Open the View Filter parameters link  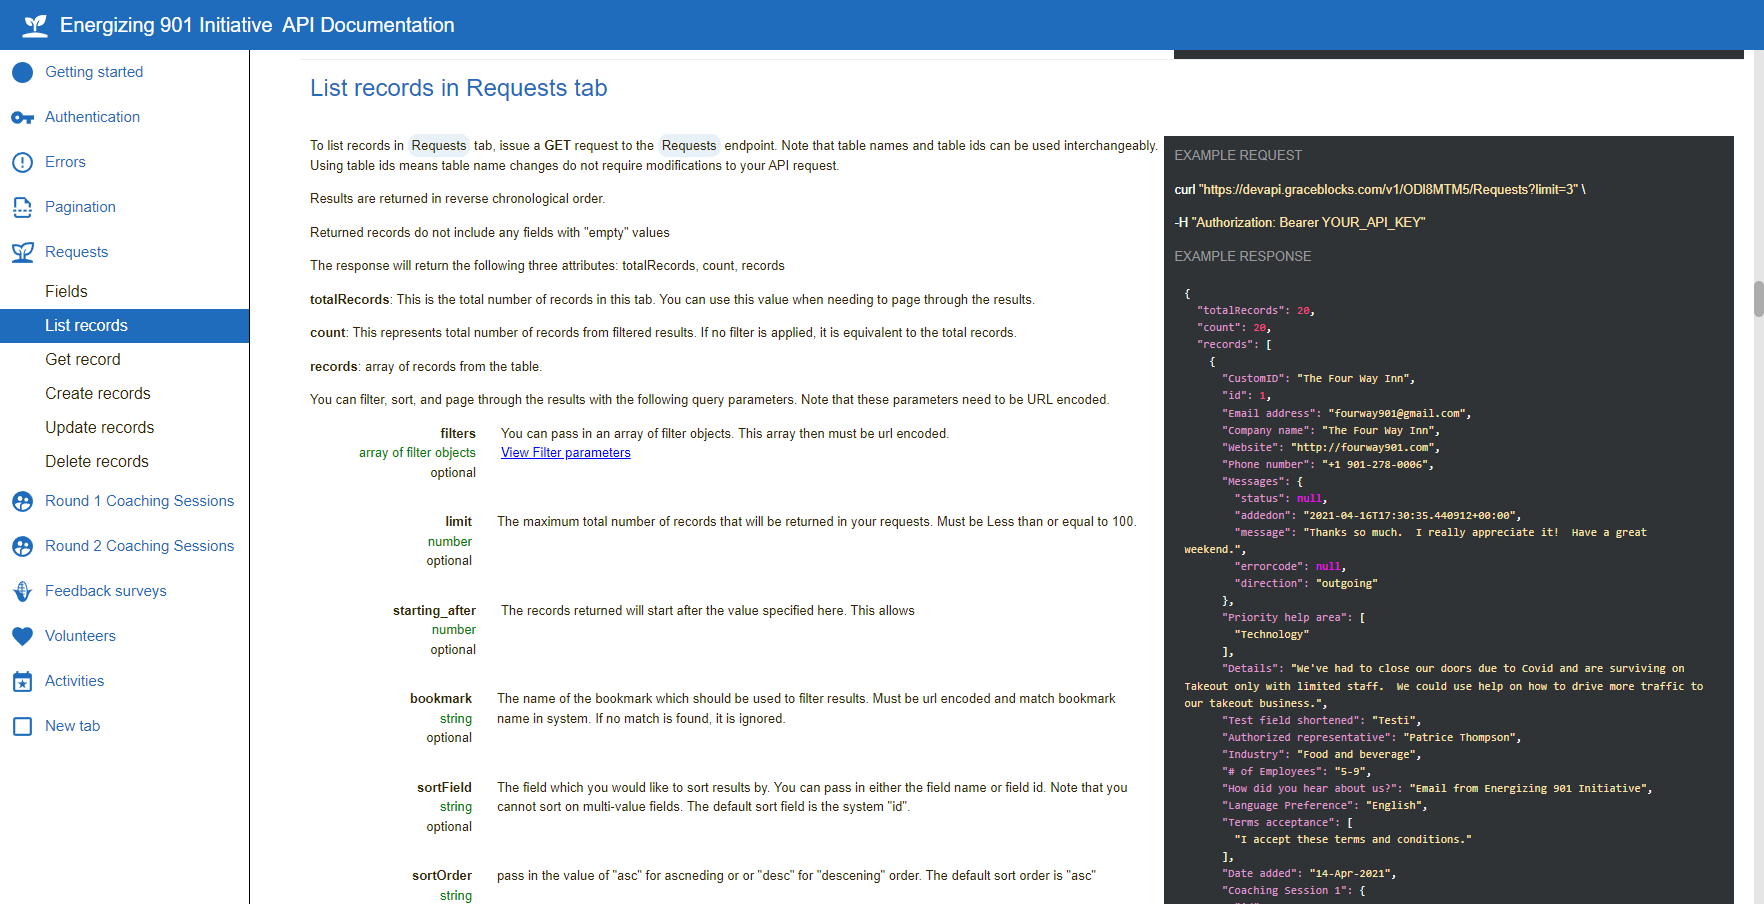tap(565, 453)
